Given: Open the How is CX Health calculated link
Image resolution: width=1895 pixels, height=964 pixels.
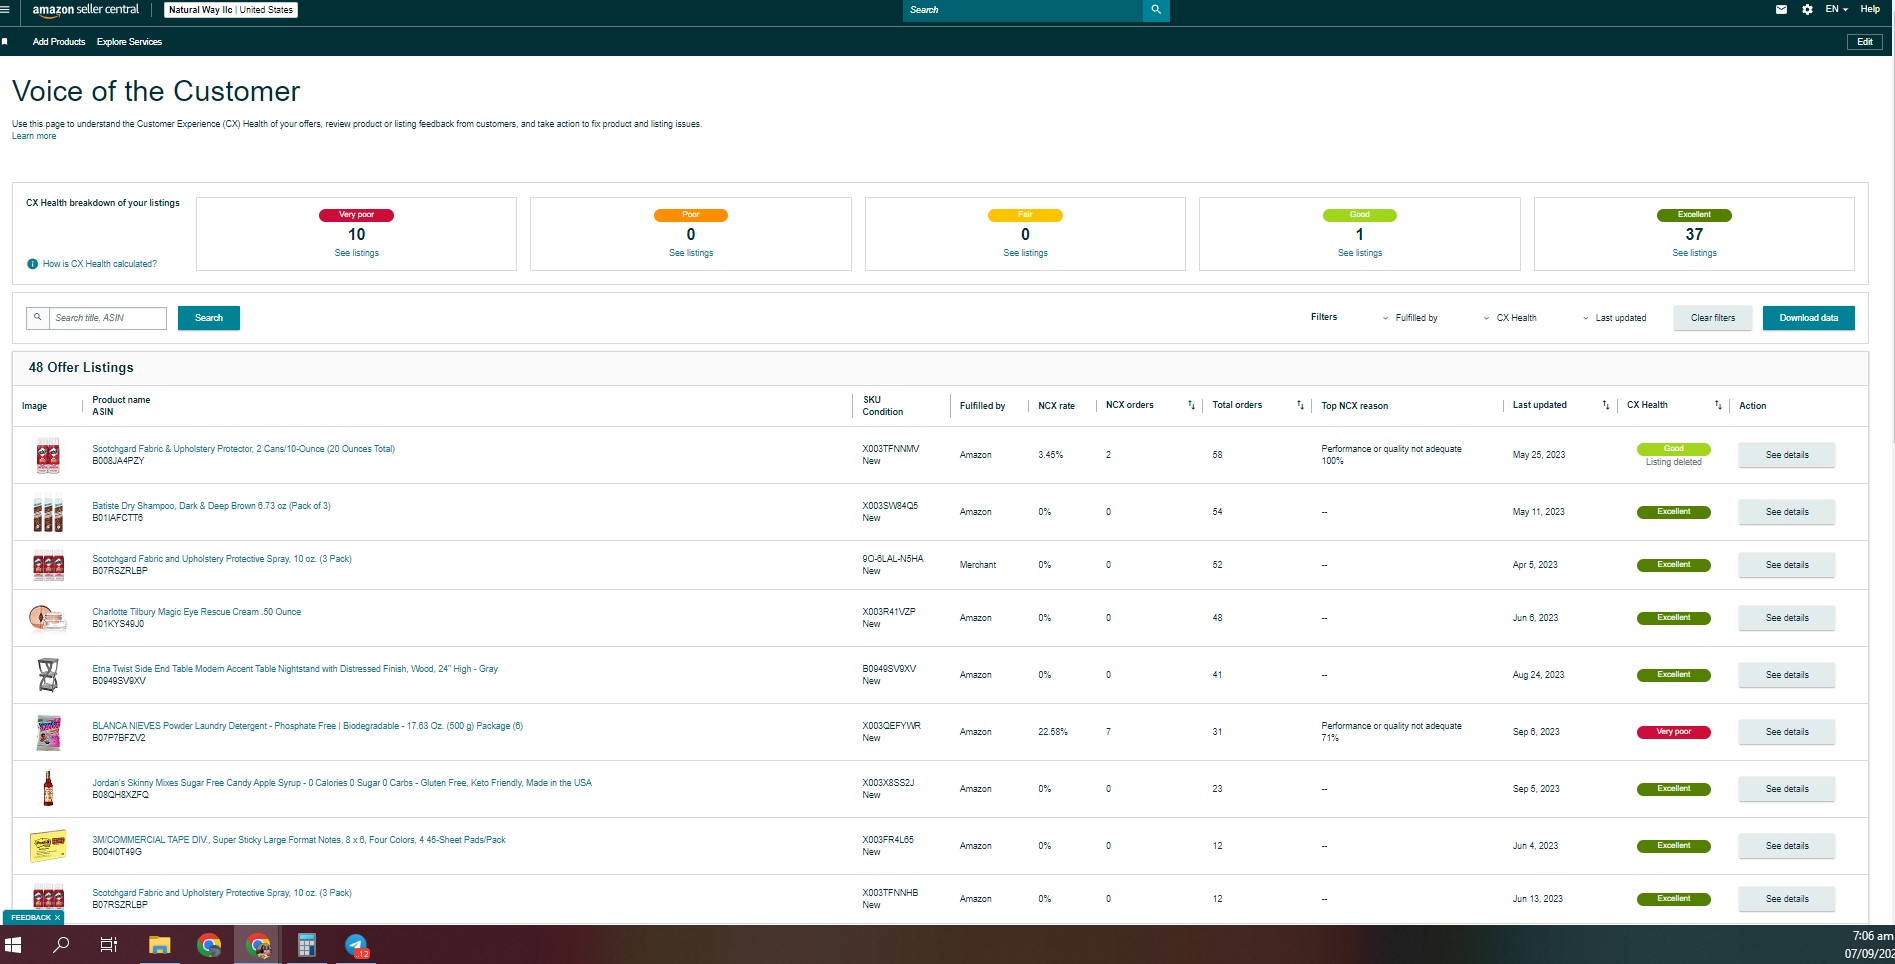Looking at the screenshot, I should [100, 264].
